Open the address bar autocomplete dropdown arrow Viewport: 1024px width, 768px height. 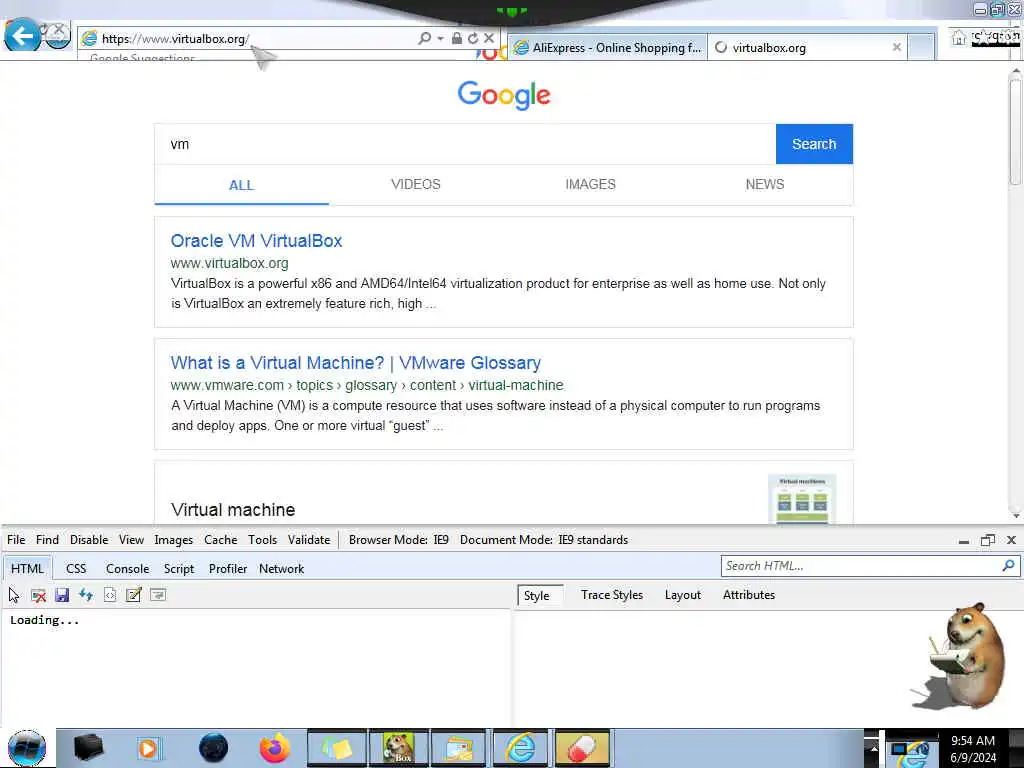point(440,39)
